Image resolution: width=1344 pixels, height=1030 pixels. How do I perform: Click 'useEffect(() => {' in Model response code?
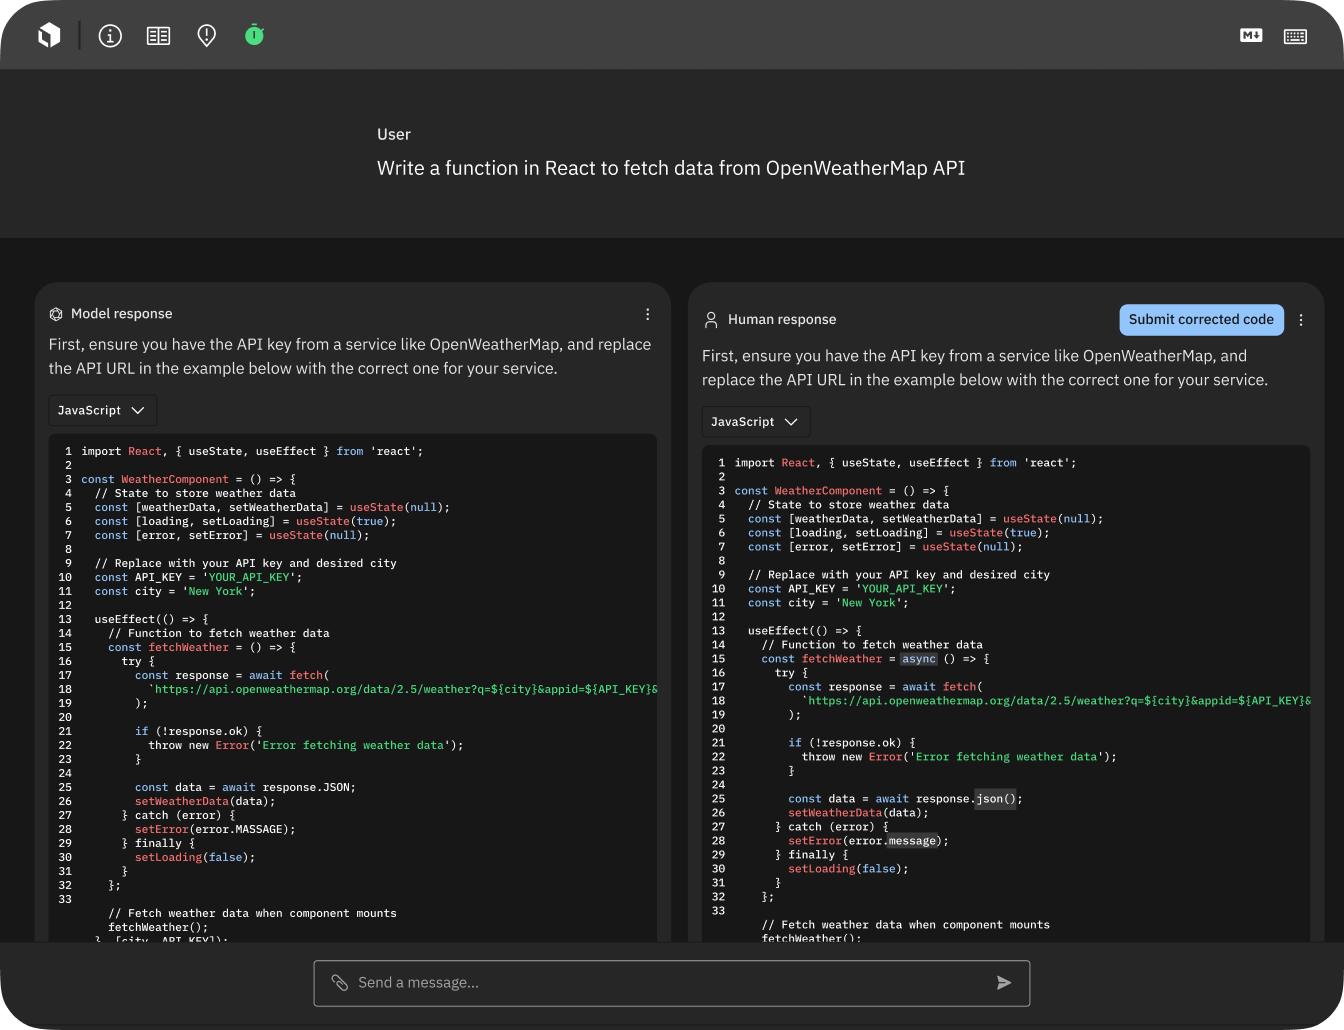click(152, 619)
